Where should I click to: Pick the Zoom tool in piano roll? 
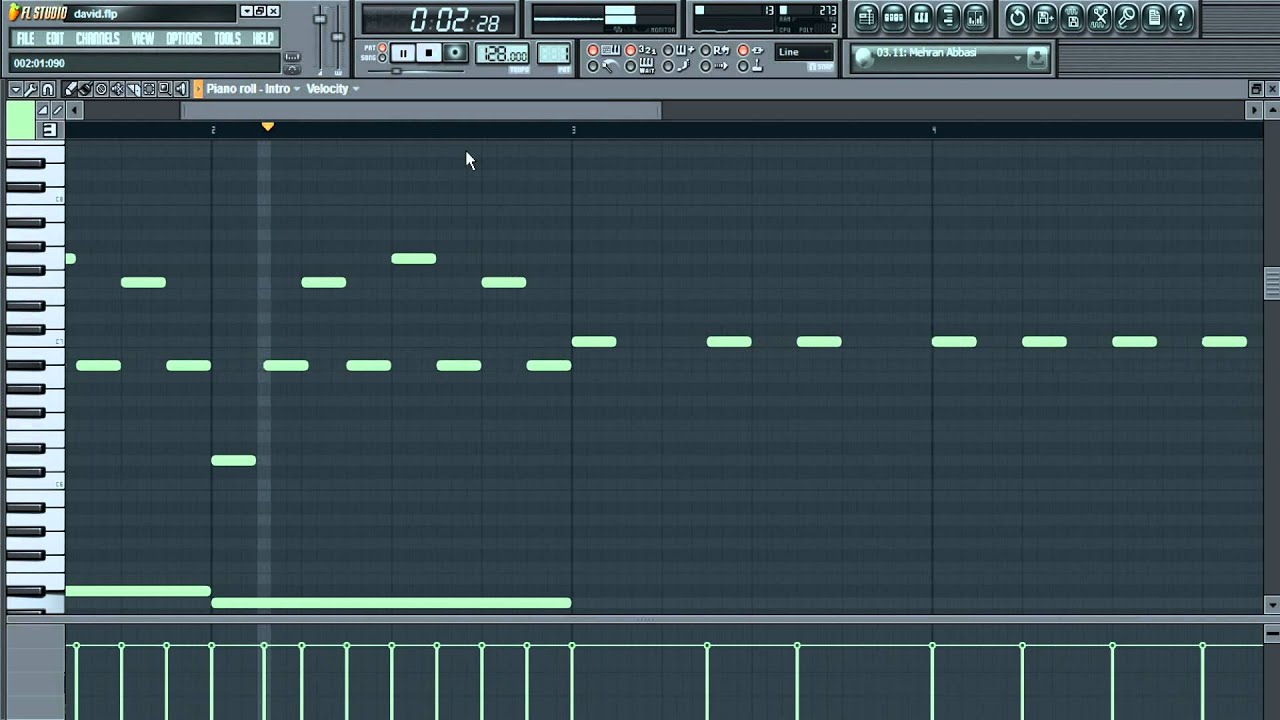click(165, 89)
